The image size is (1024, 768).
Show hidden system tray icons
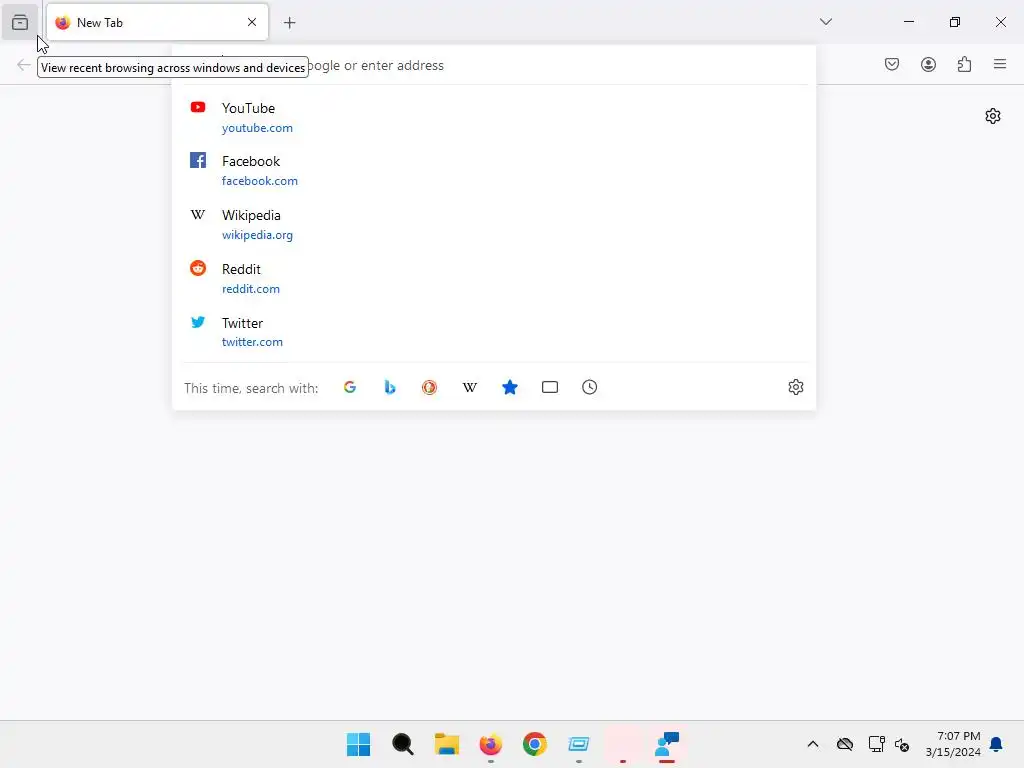[813, 744]
